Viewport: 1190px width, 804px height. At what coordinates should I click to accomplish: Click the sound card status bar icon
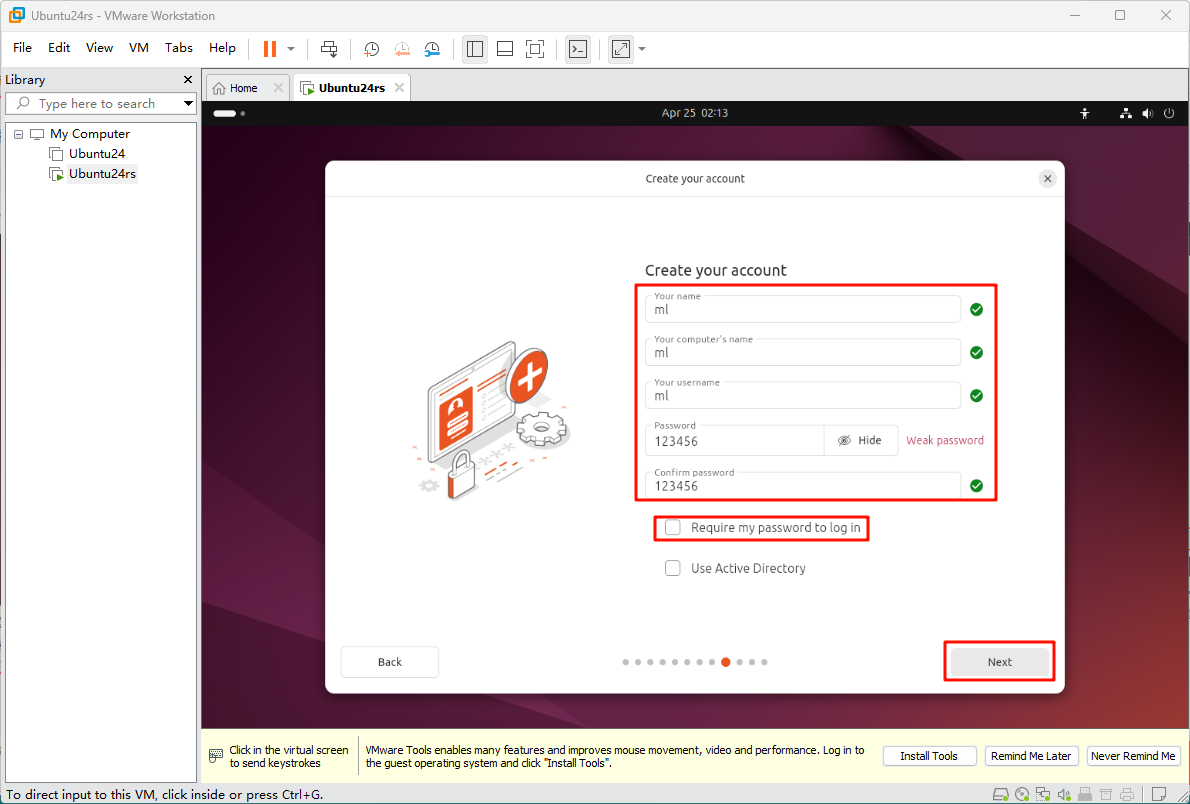(x=1065, y=795)
